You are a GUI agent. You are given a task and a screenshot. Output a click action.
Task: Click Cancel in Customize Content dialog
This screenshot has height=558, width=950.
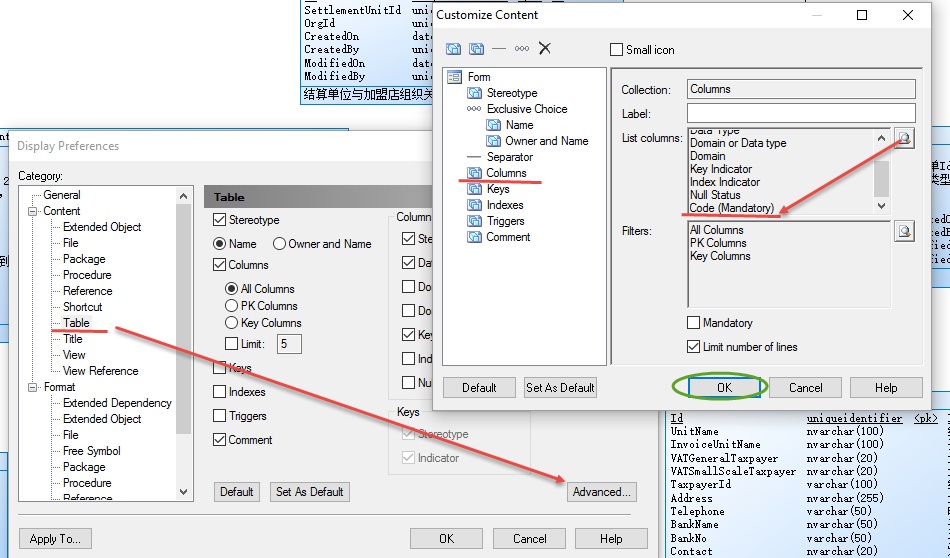tap(805, 388)
